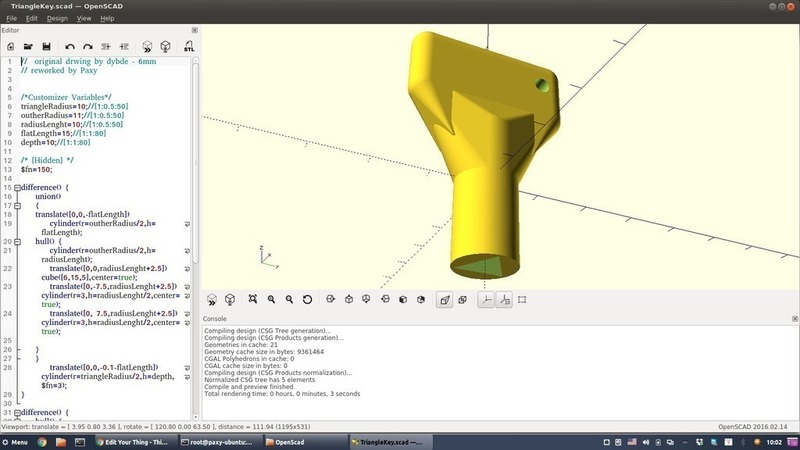Image resolution: width=800 pixels, height=450 pixels.
Task: Open the Design menu
Action: 57,18
